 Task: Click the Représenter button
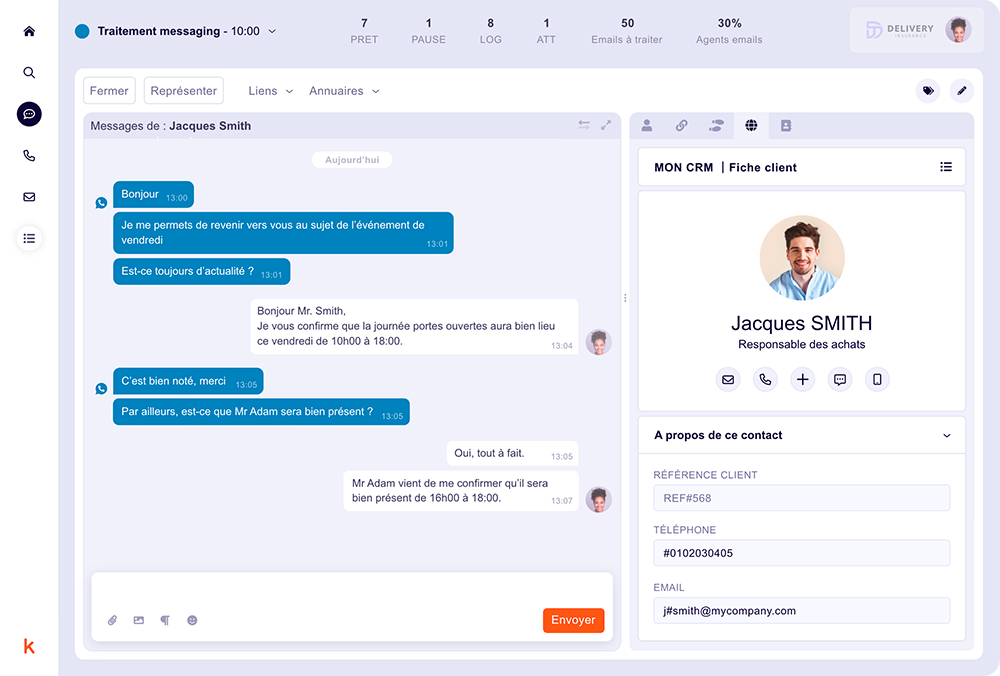point(184,91)
